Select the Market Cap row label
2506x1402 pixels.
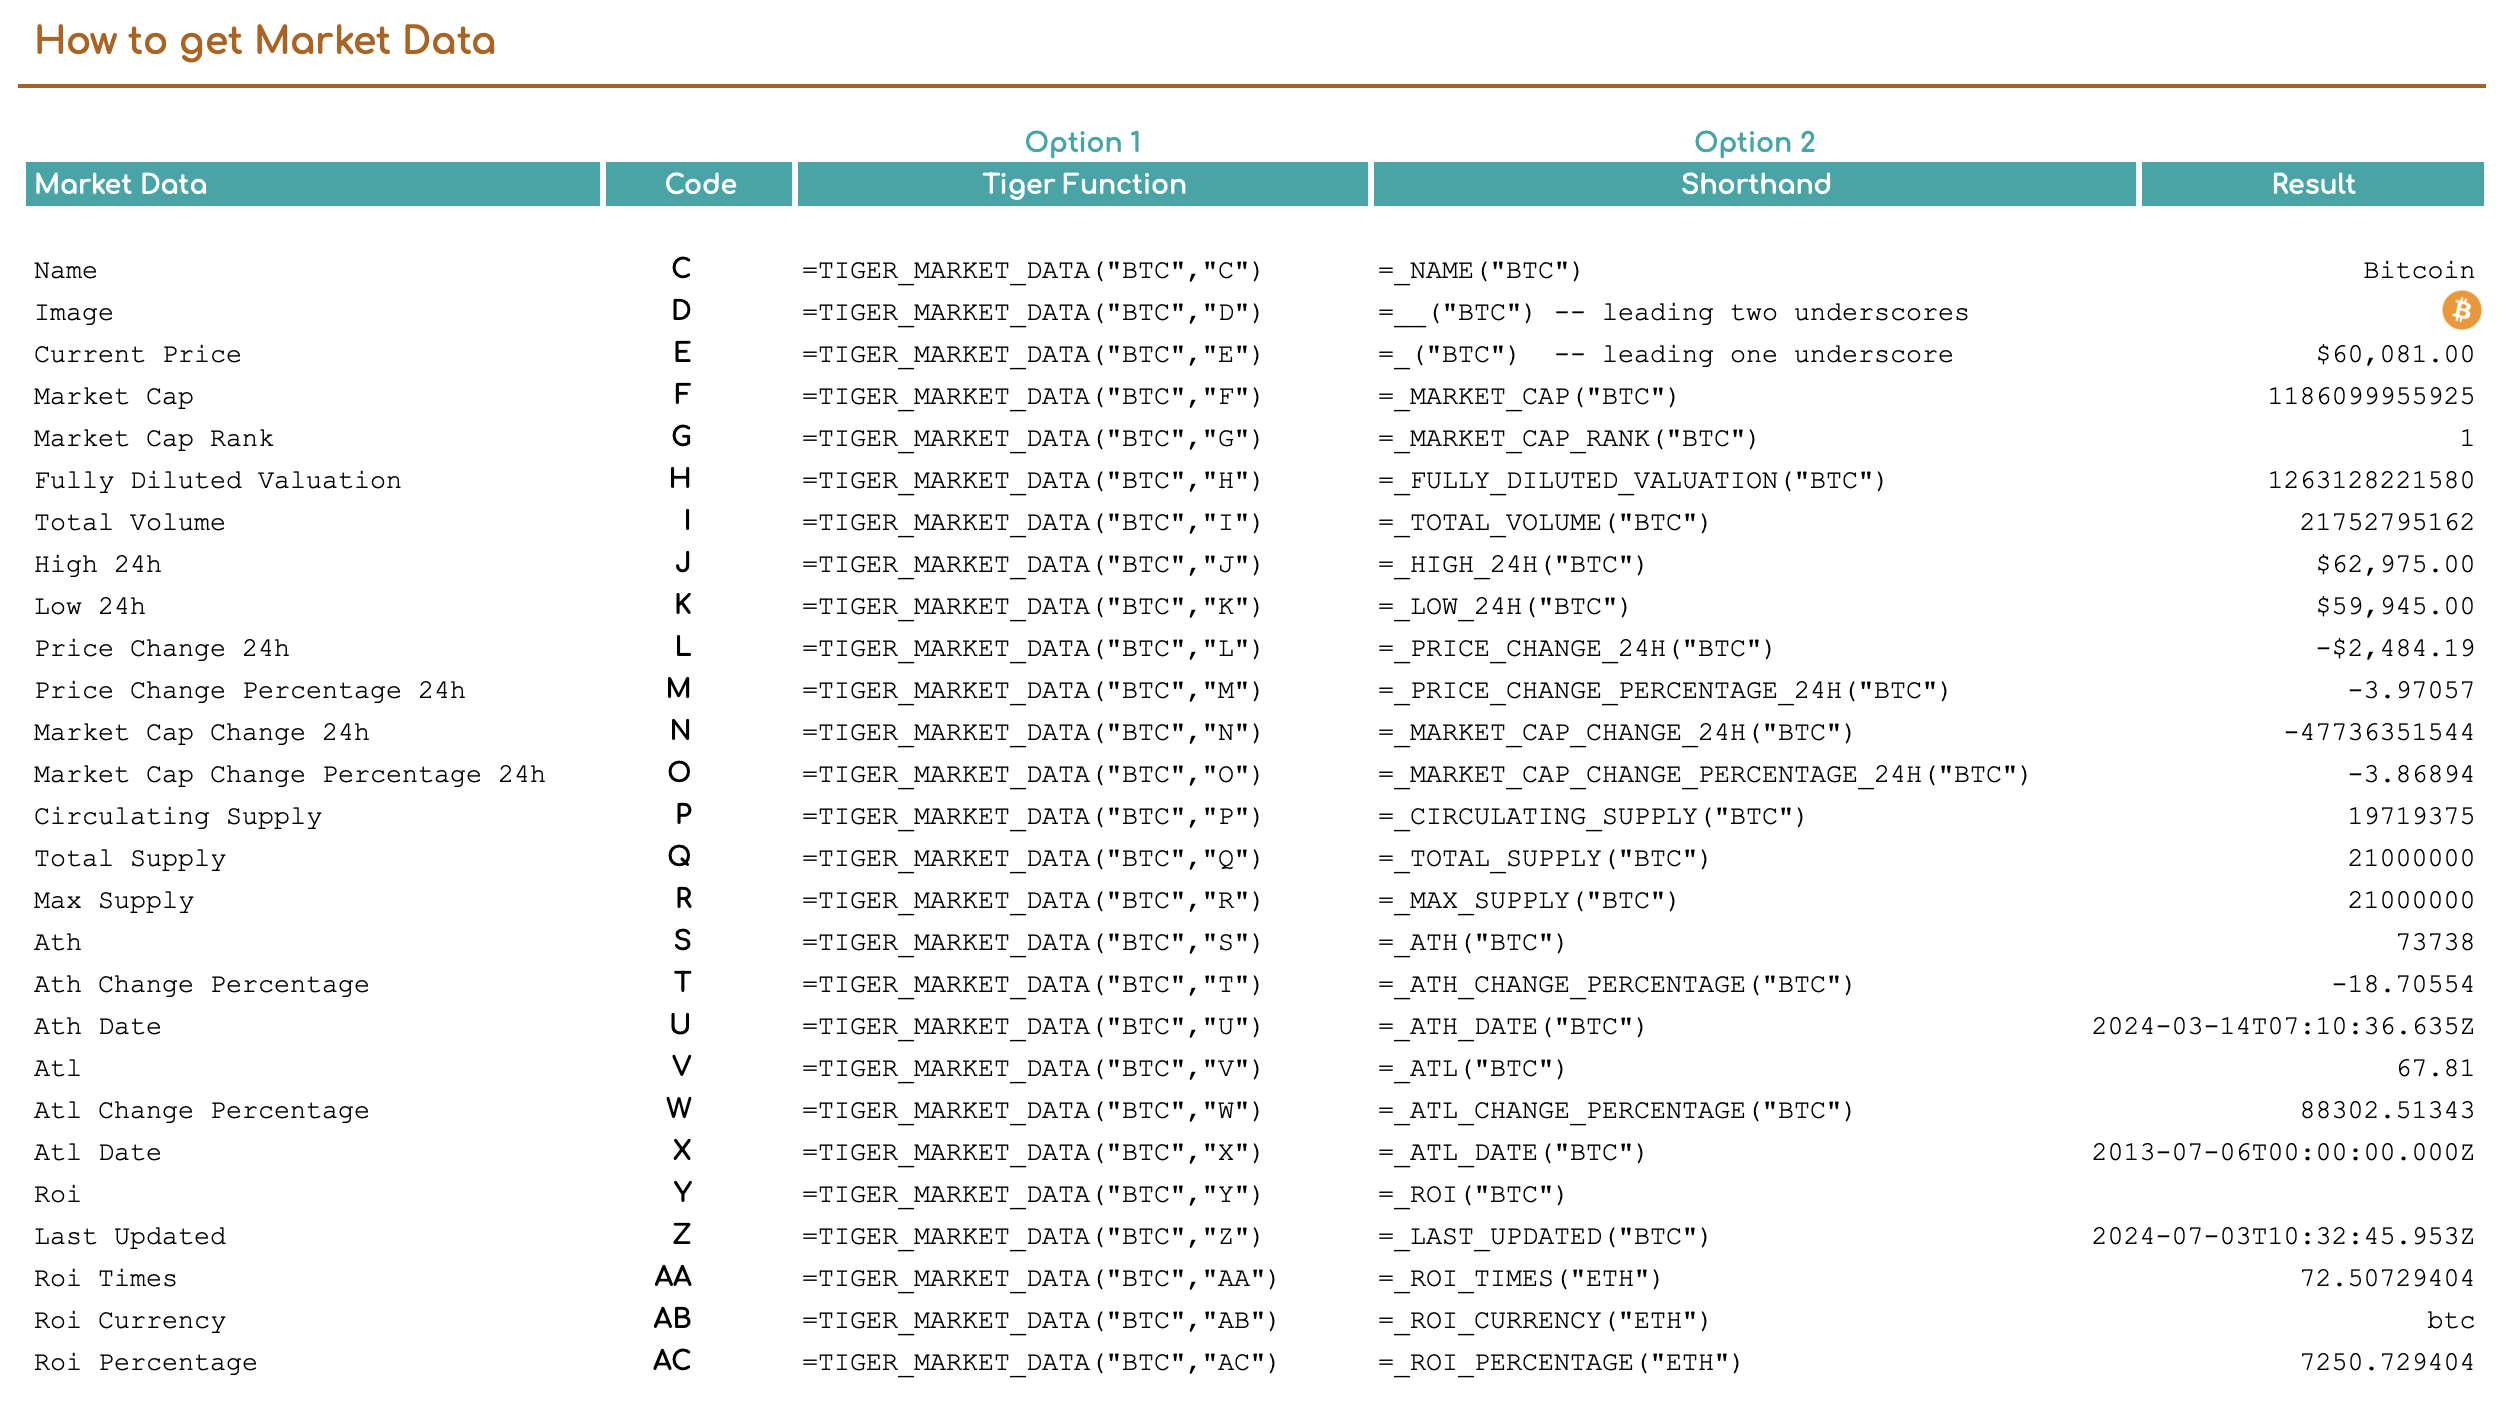[114, 396]
